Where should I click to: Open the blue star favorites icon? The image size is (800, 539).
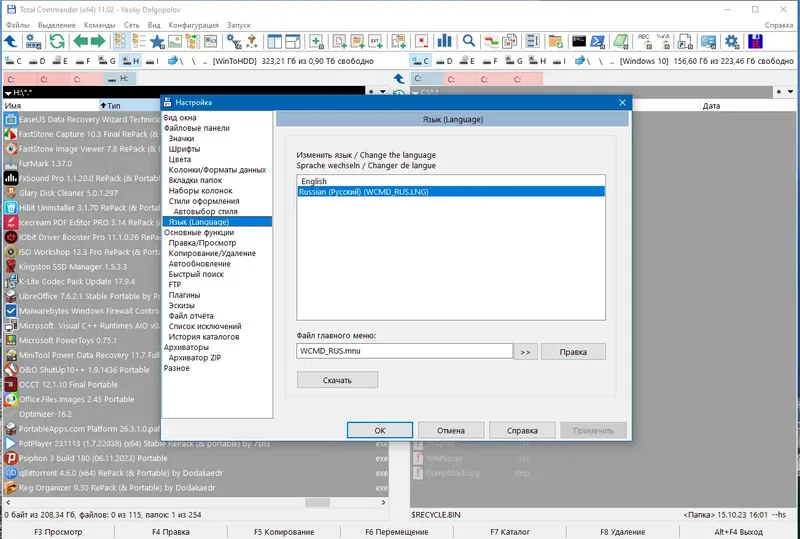pos(157,41)
